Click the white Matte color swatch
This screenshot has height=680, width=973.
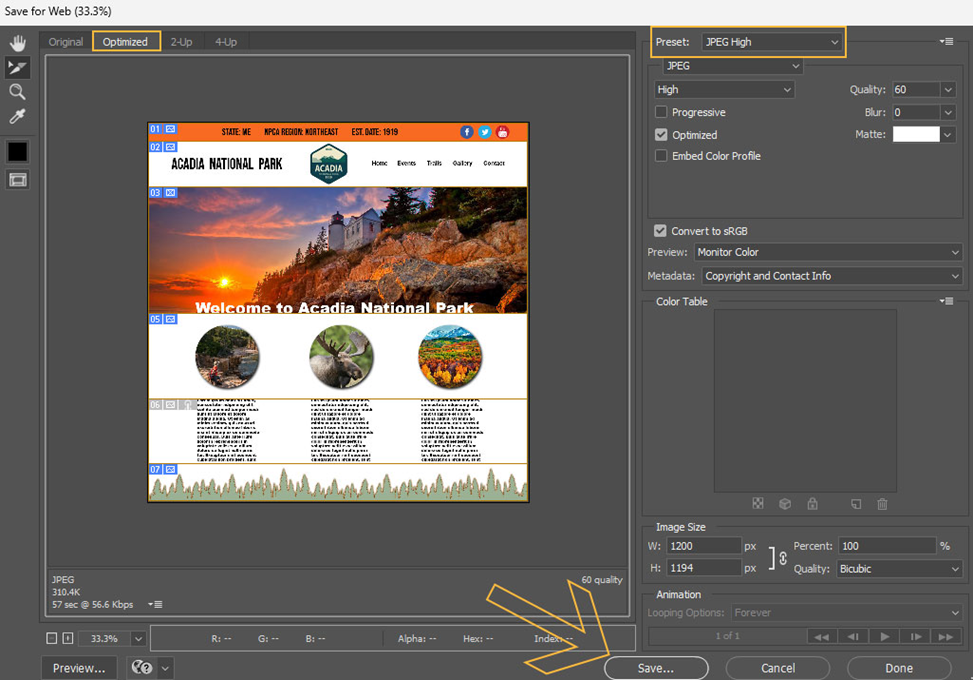click(x=916, y=134)
